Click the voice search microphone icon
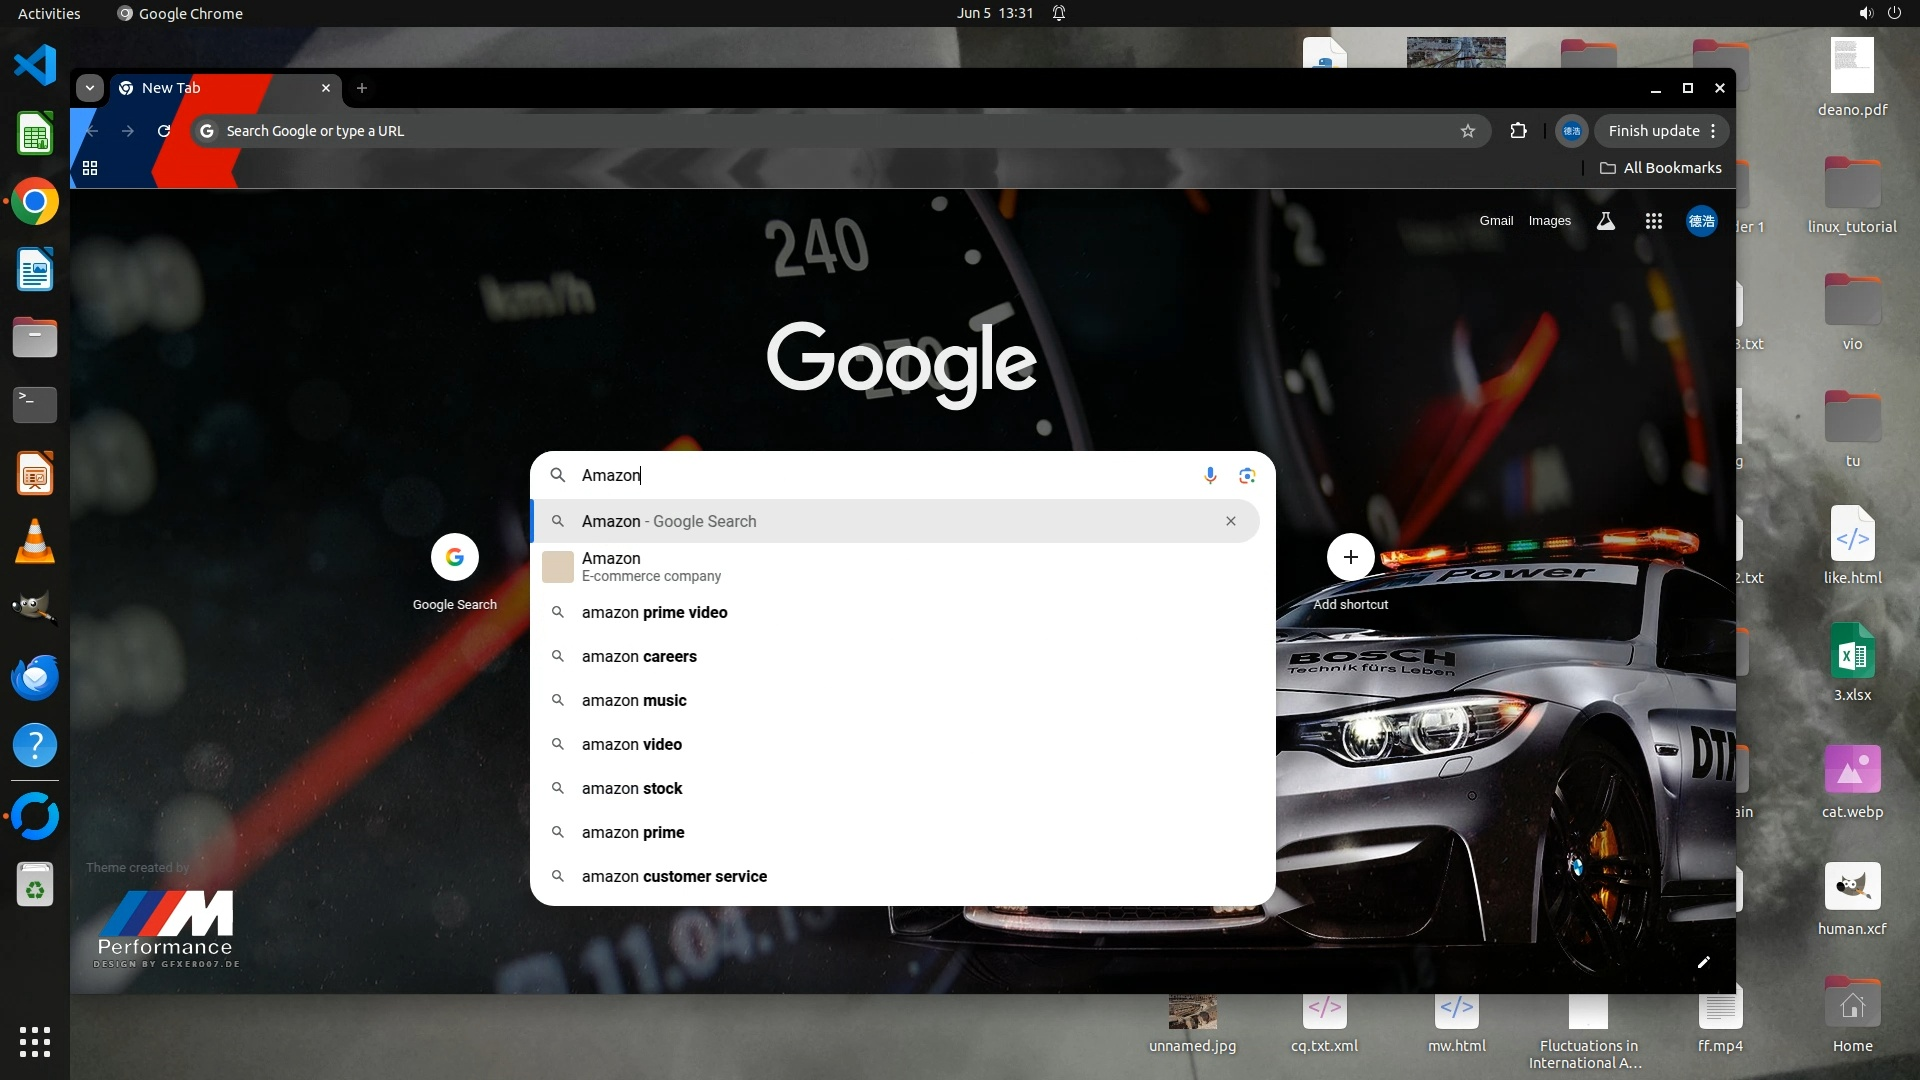Image resolution: width=1920 pixels, height=1080 pixels. coord(1210,476)
